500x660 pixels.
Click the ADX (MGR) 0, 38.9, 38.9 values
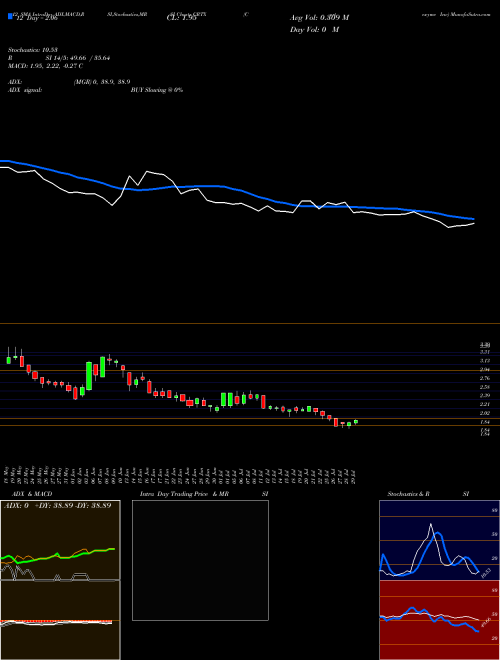101,82
